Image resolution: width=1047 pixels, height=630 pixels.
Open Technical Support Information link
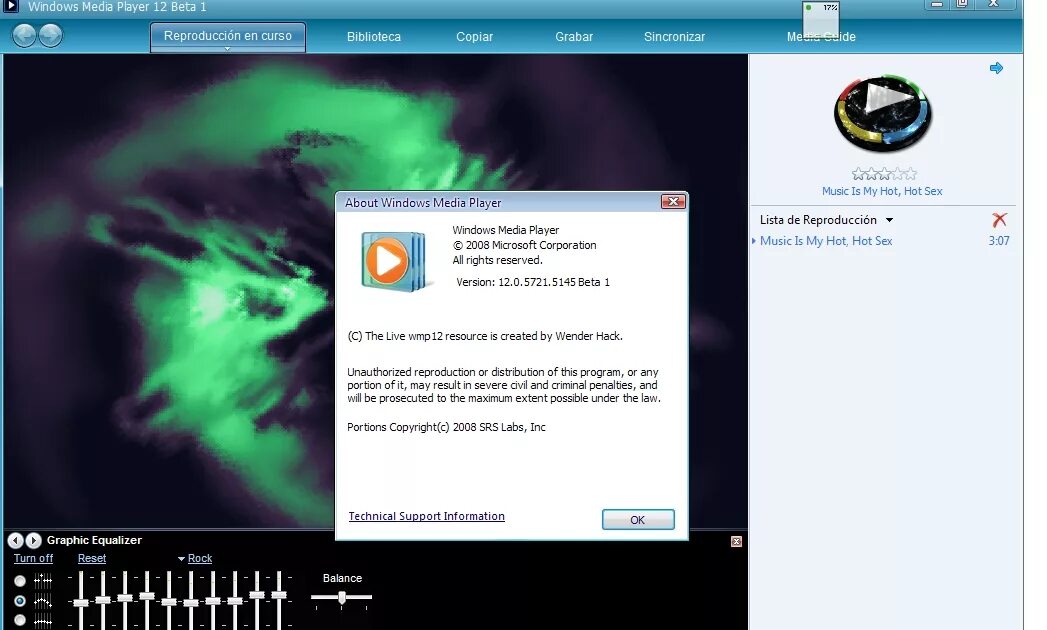tap(426, 516)
